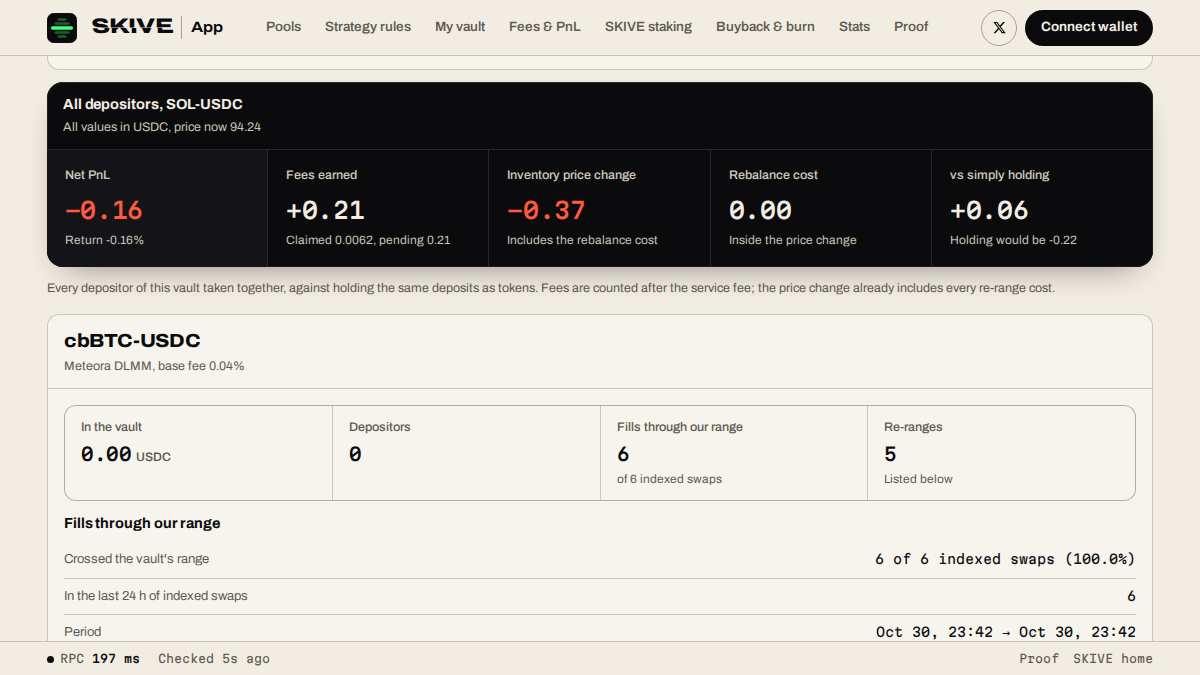
Task: Click the 'Every depositor of this vault' explanation text
Action: click(x=551, y=288)
